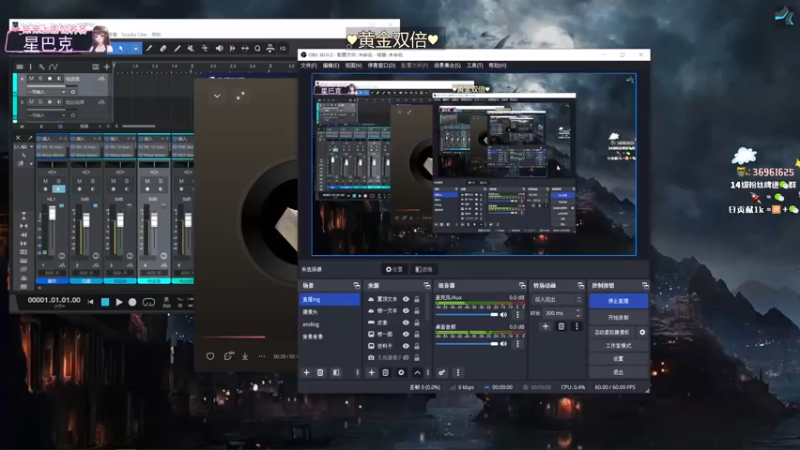Close the Studio One mixer with the X icon

click(x=18, y=138)
